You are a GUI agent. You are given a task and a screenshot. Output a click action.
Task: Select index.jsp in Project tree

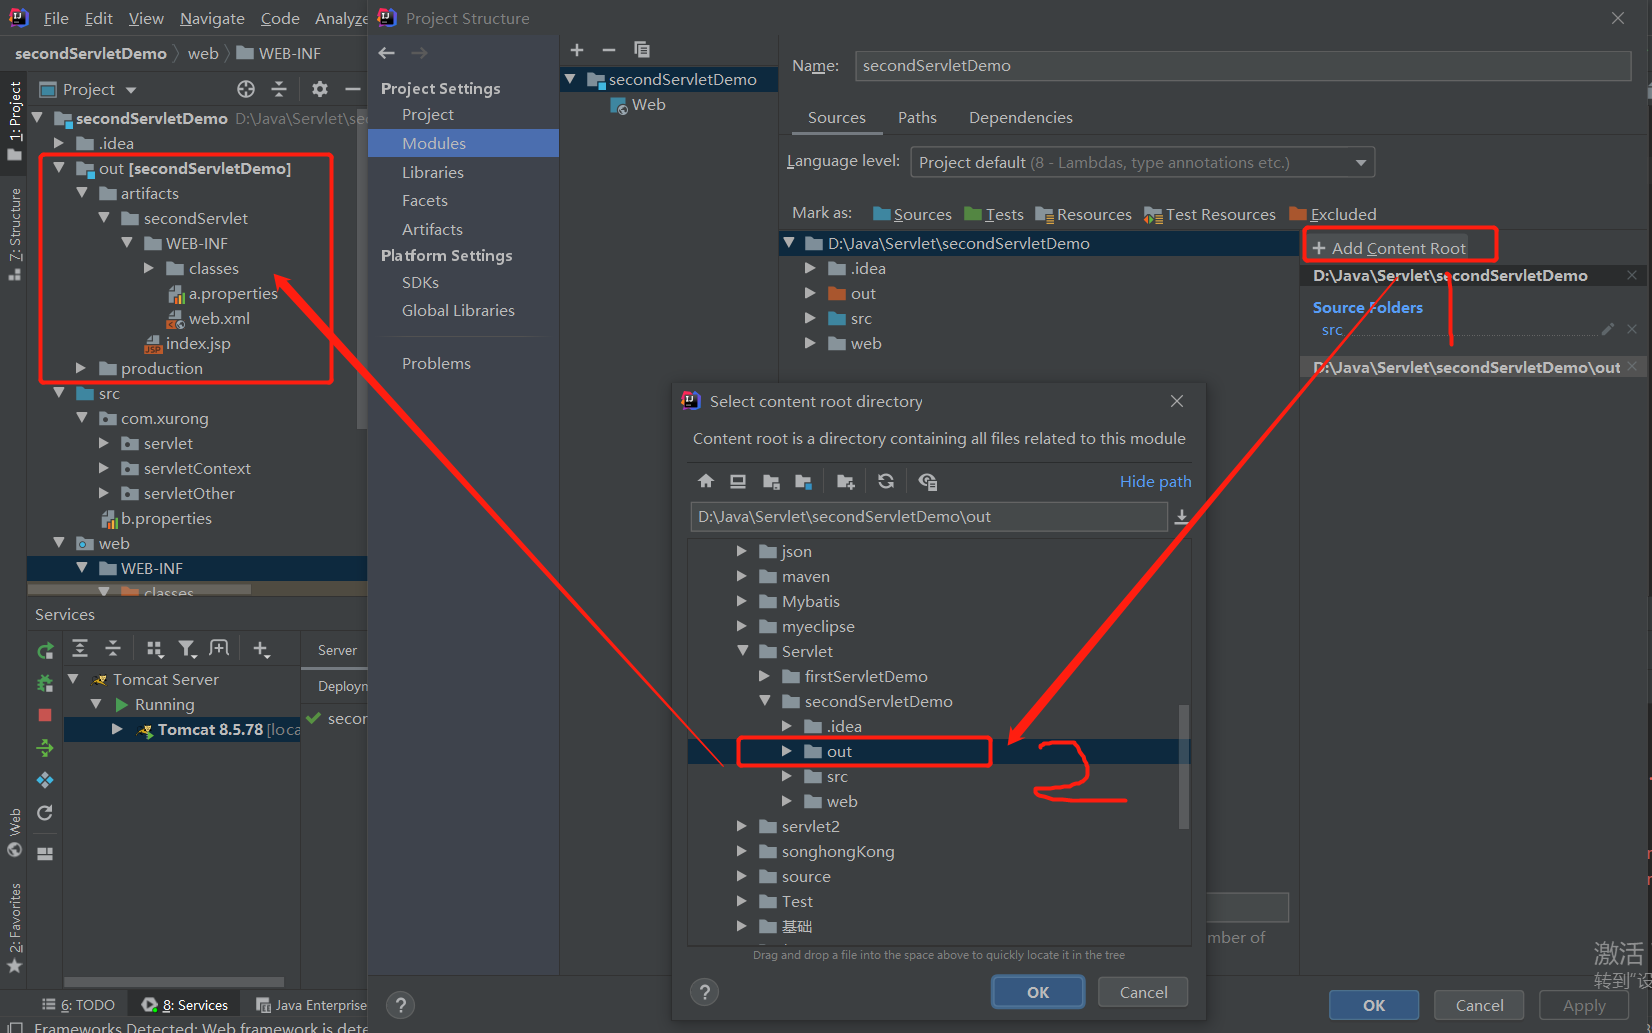[x=197, y=343]
